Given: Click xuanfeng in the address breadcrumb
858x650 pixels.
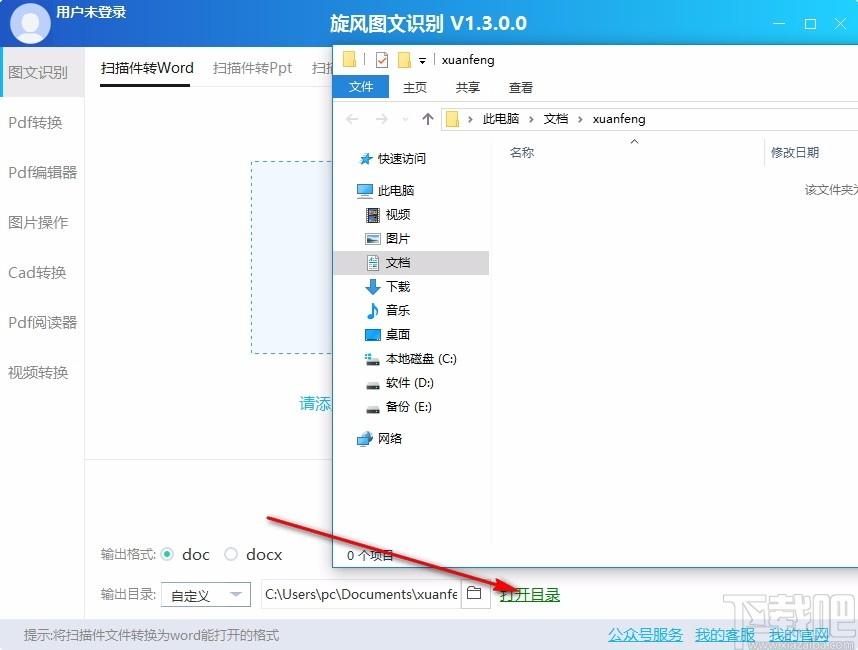Looking at the screenshot, I should click(x=619, y=119).
